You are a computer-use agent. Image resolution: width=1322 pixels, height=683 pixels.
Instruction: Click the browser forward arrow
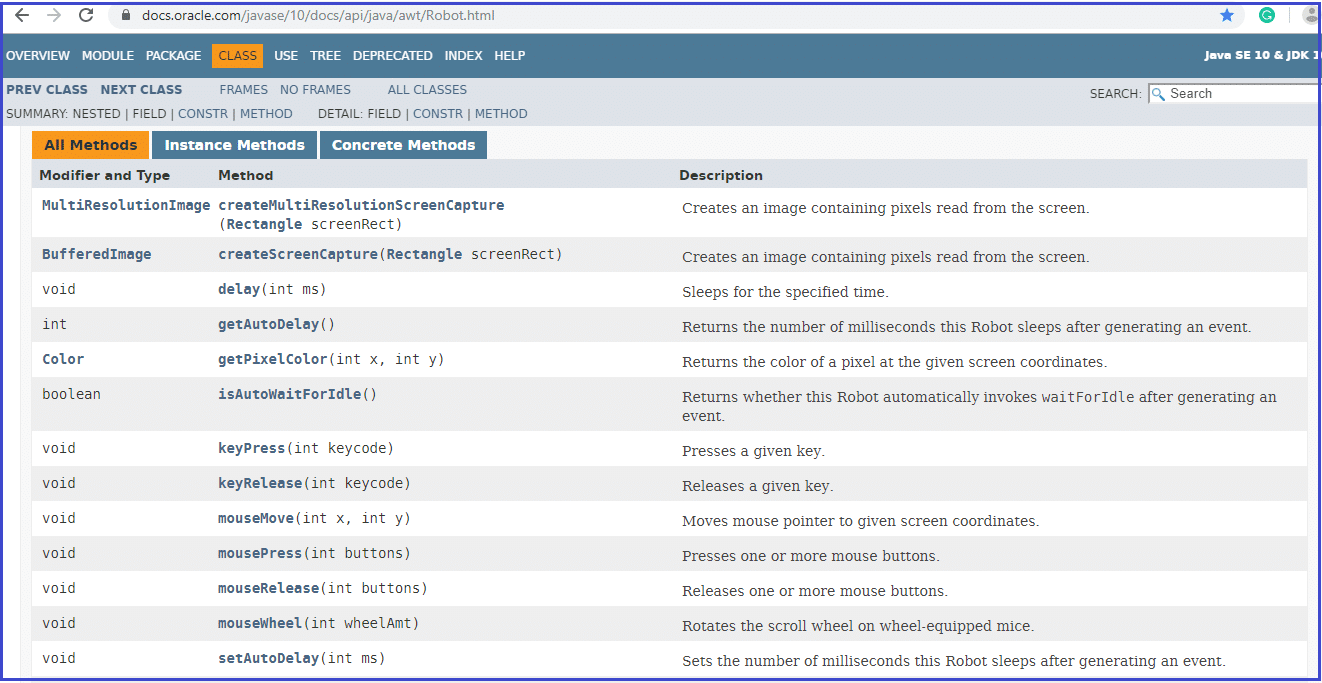(x=52, y=15)
